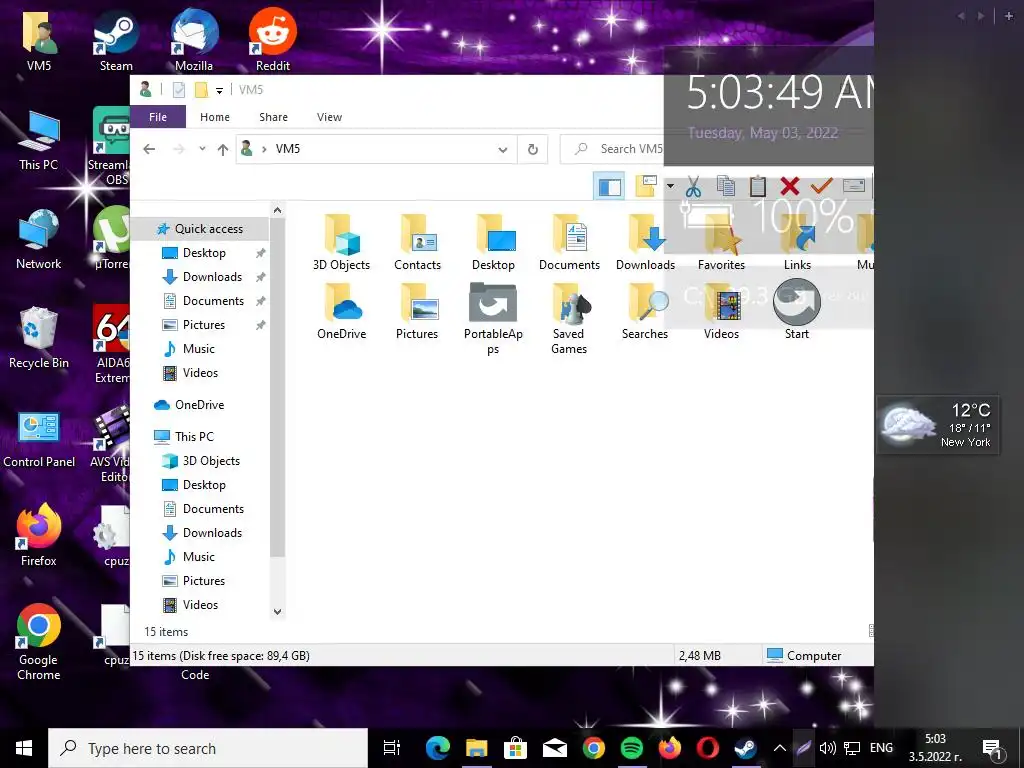Select Music under Quick access
The height and width of the screenshot is (768, 1024).
[199, 349]
